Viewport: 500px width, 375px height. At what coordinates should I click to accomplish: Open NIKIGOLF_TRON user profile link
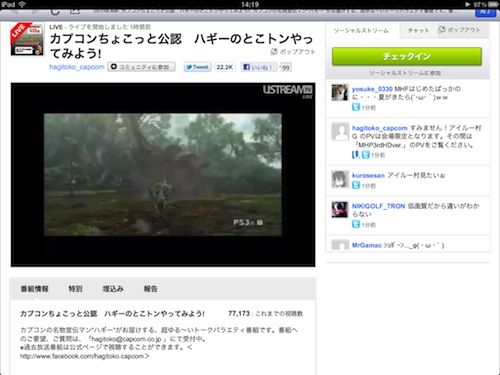[378, 206]
